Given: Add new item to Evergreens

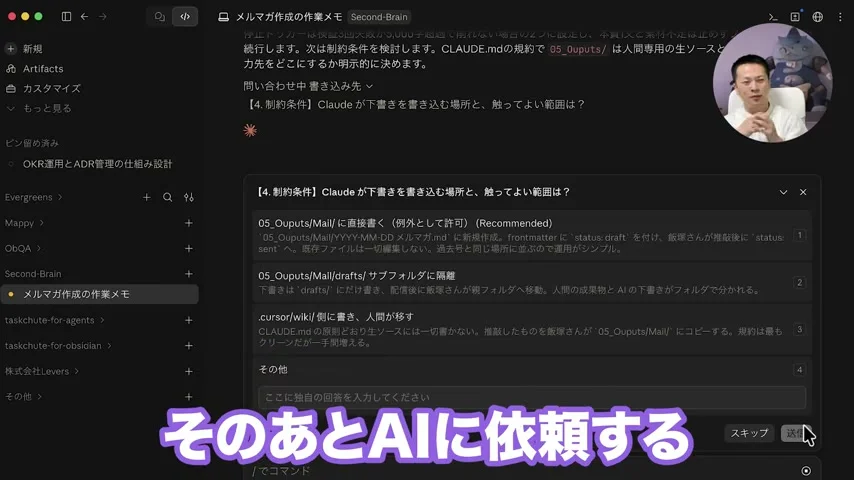Looking at the screenshot, I should click(x=147, y=197).
